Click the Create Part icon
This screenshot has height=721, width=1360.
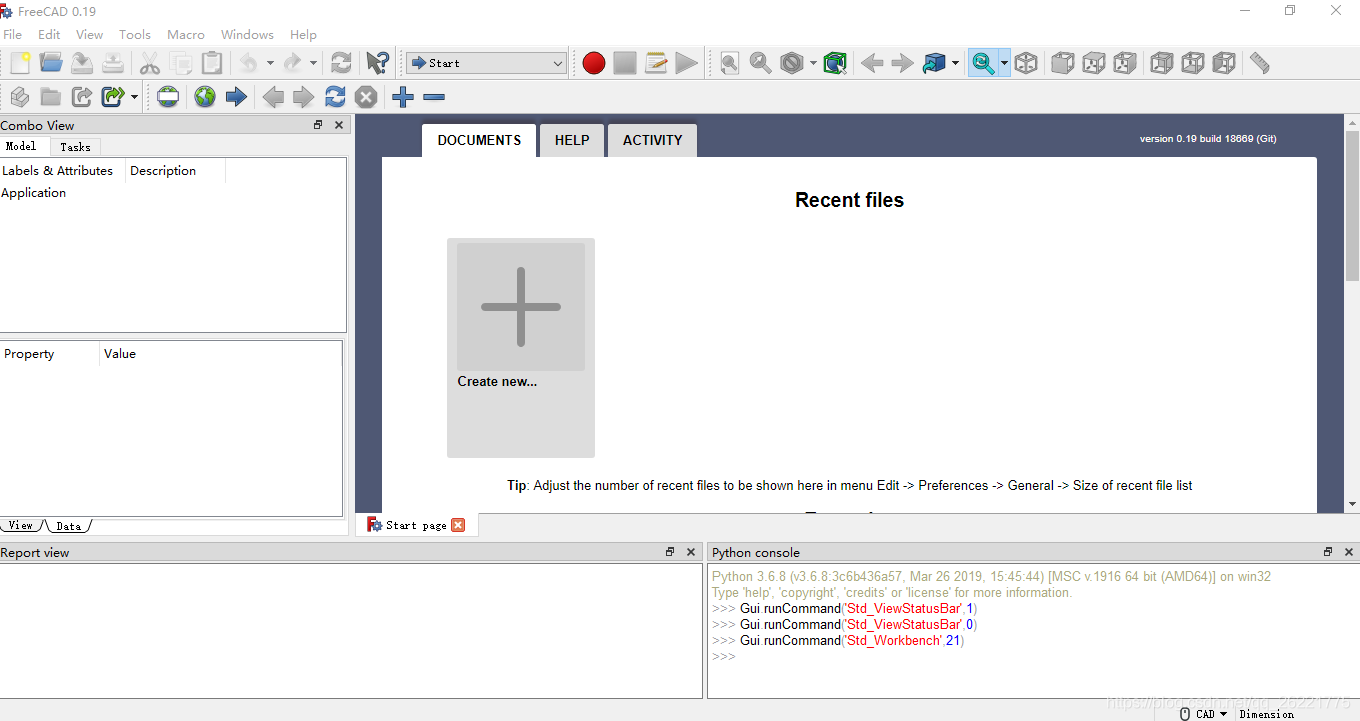pos(20,97)
